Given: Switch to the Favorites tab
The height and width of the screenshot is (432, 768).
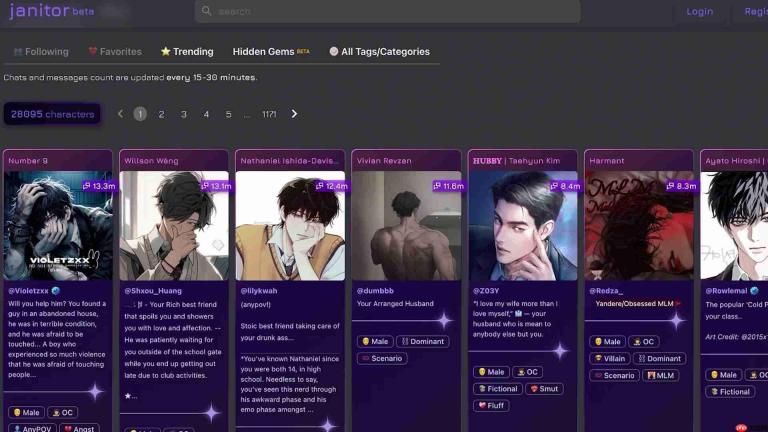Looking at the screenshot, I should pos(115,51).
